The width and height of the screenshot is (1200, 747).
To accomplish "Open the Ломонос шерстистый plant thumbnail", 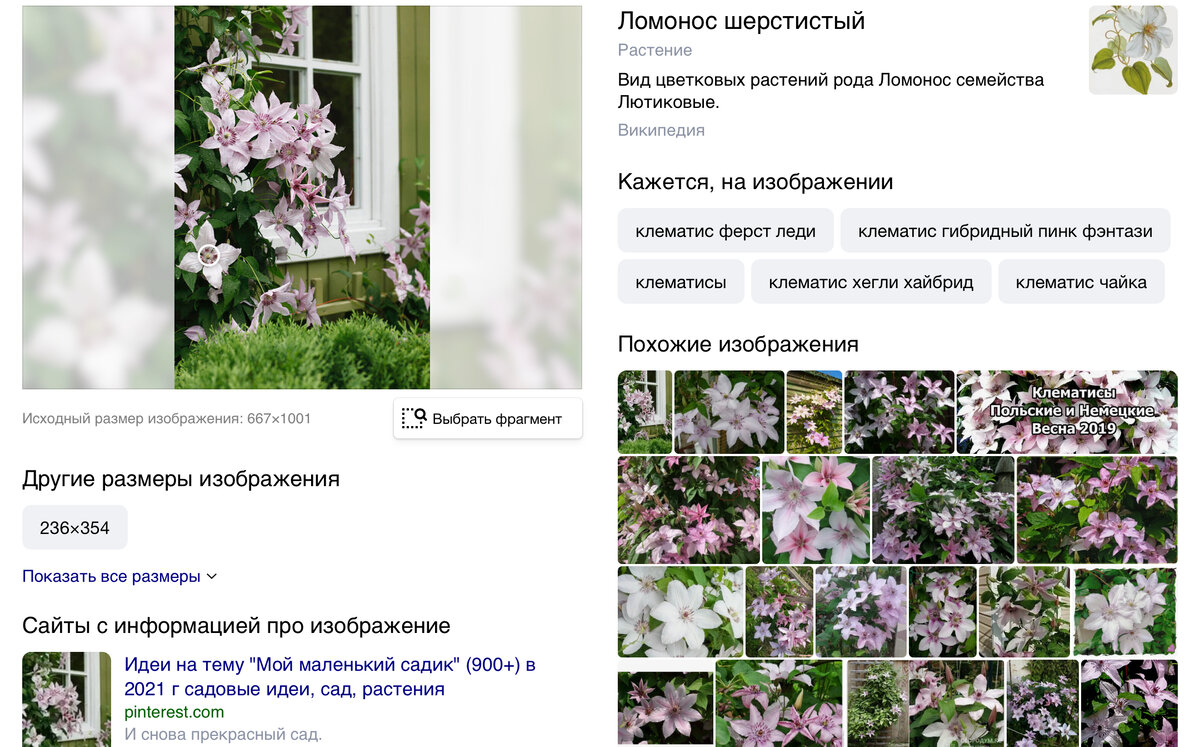I will [1133, 50].
